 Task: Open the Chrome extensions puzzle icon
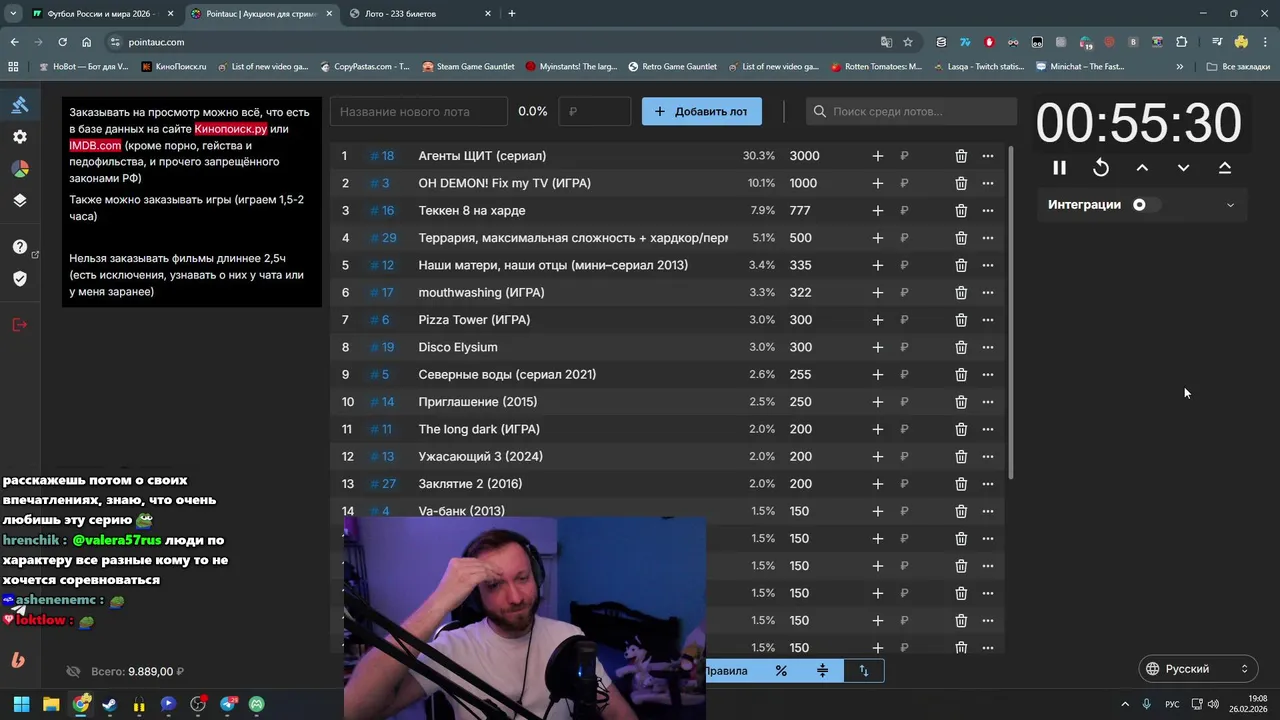(1181, 42)
